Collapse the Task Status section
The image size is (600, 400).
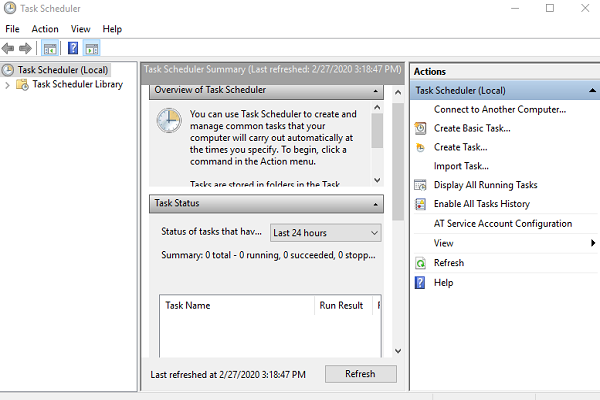click(377, 203)
